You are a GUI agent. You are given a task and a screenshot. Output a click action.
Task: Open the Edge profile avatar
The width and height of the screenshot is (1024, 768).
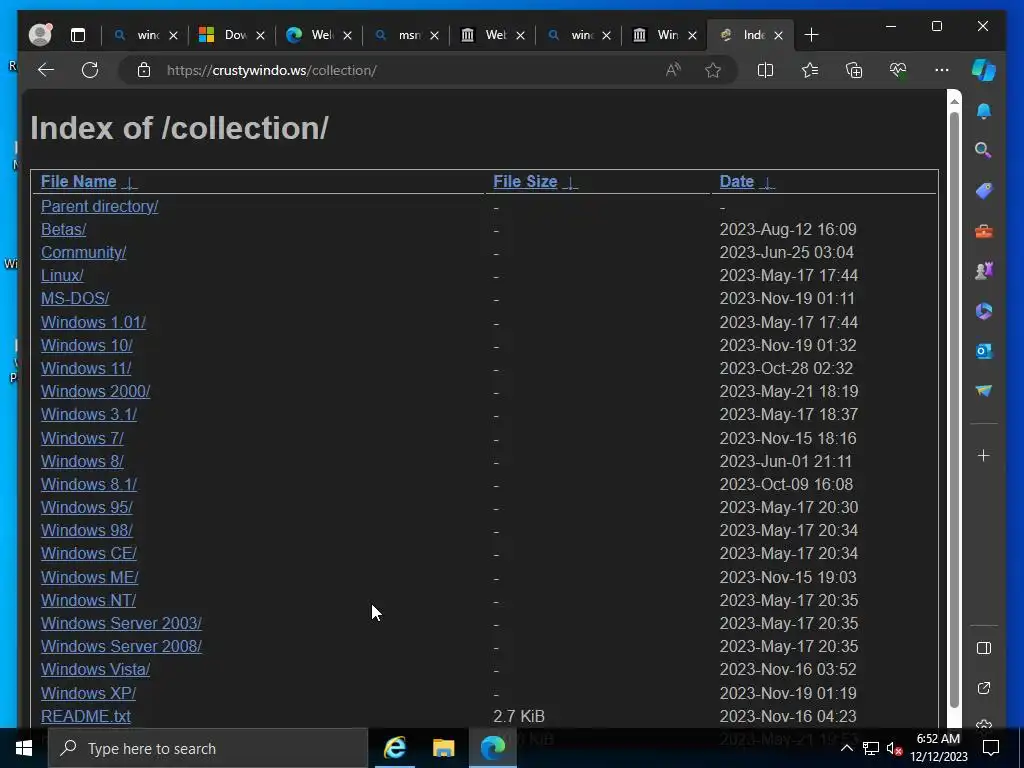tap(40, 35)
